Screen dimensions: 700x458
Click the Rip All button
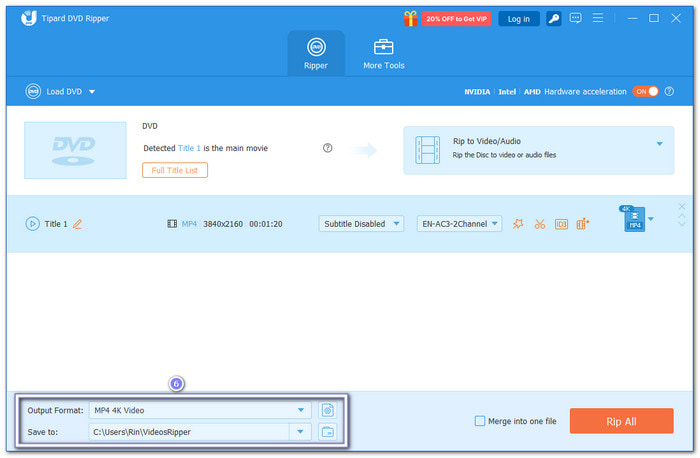(621, 421)
